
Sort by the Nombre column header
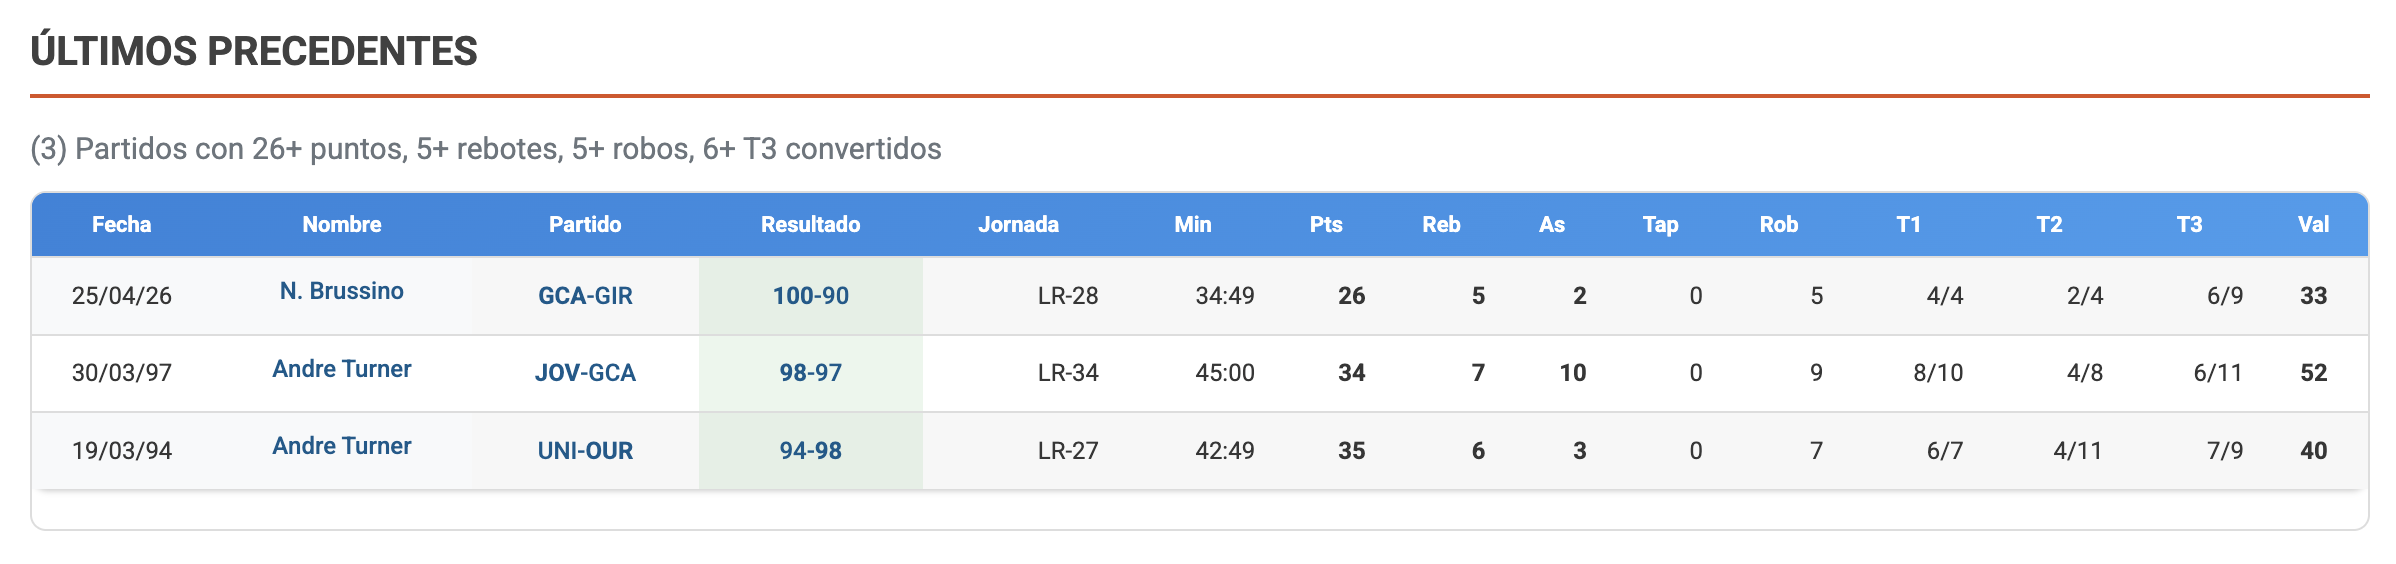pos(341,224)
